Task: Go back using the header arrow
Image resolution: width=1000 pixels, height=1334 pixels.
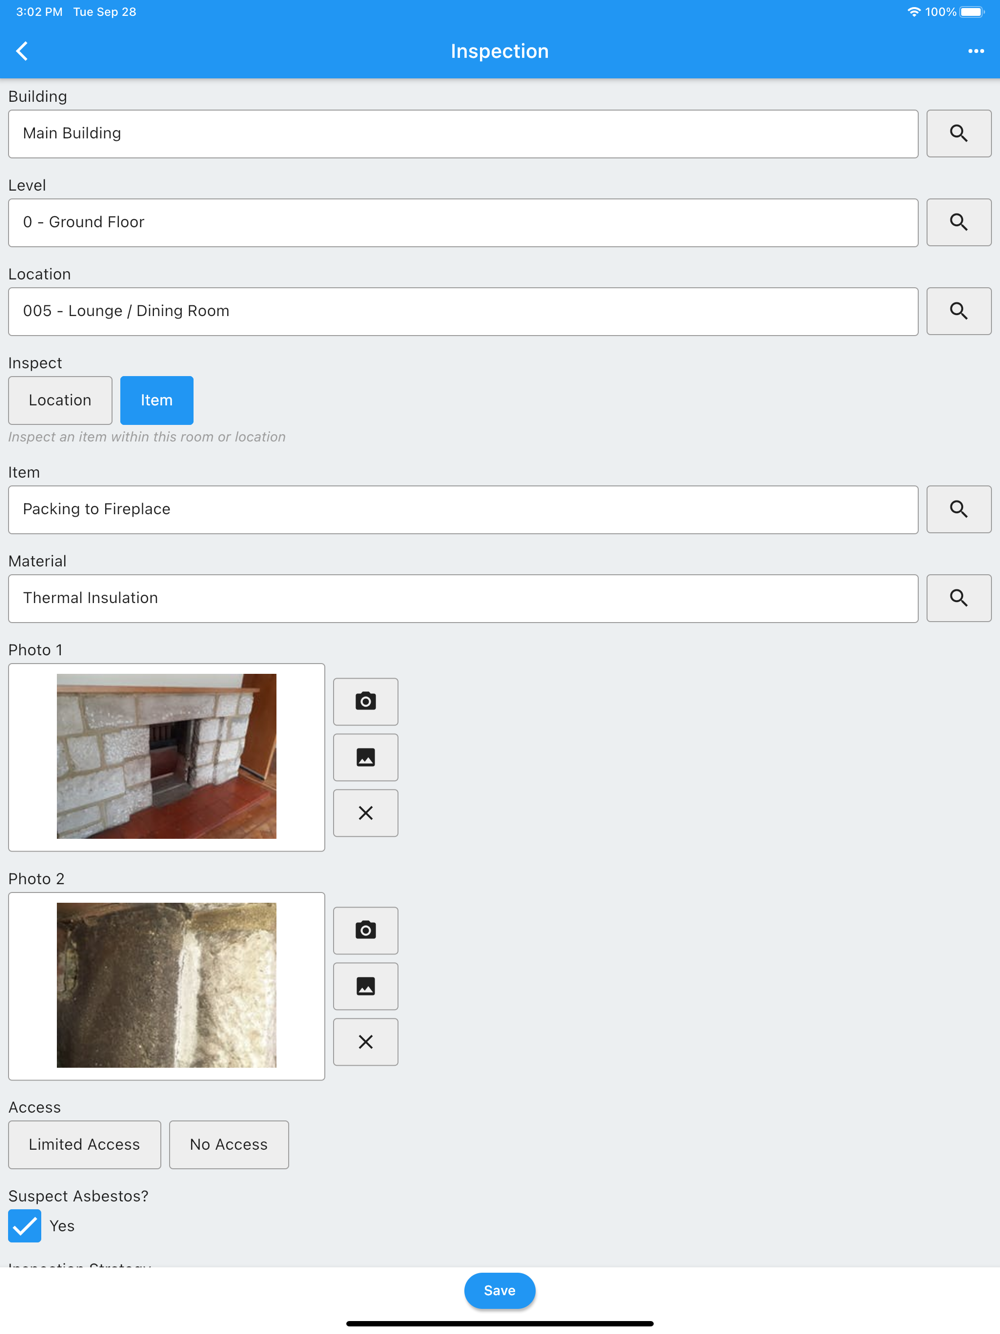Action: click(22, 51)
